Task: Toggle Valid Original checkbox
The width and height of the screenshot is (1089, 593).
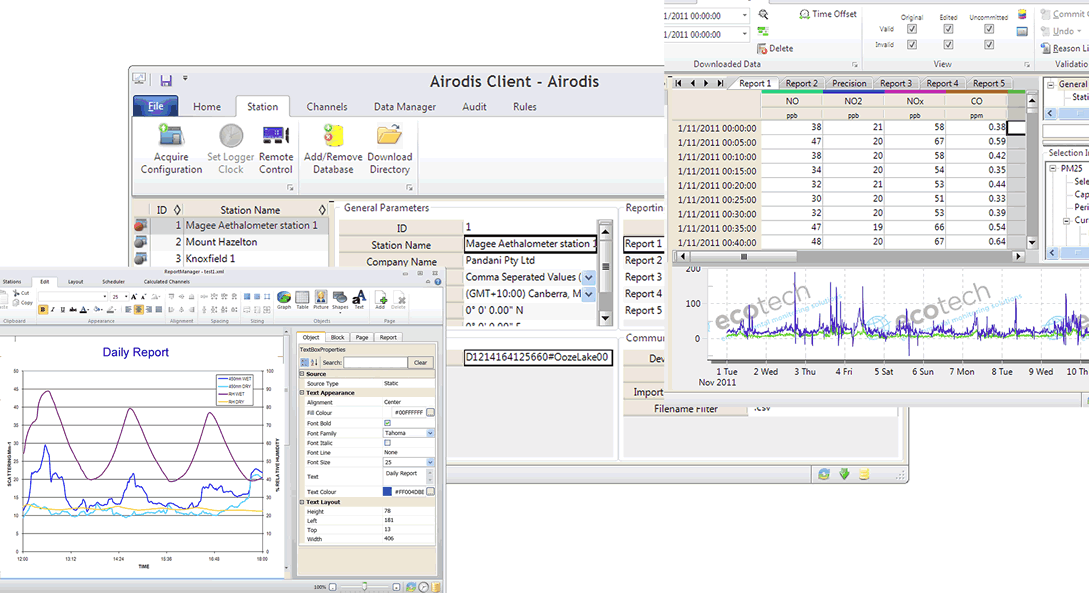Action: [912, 29]
